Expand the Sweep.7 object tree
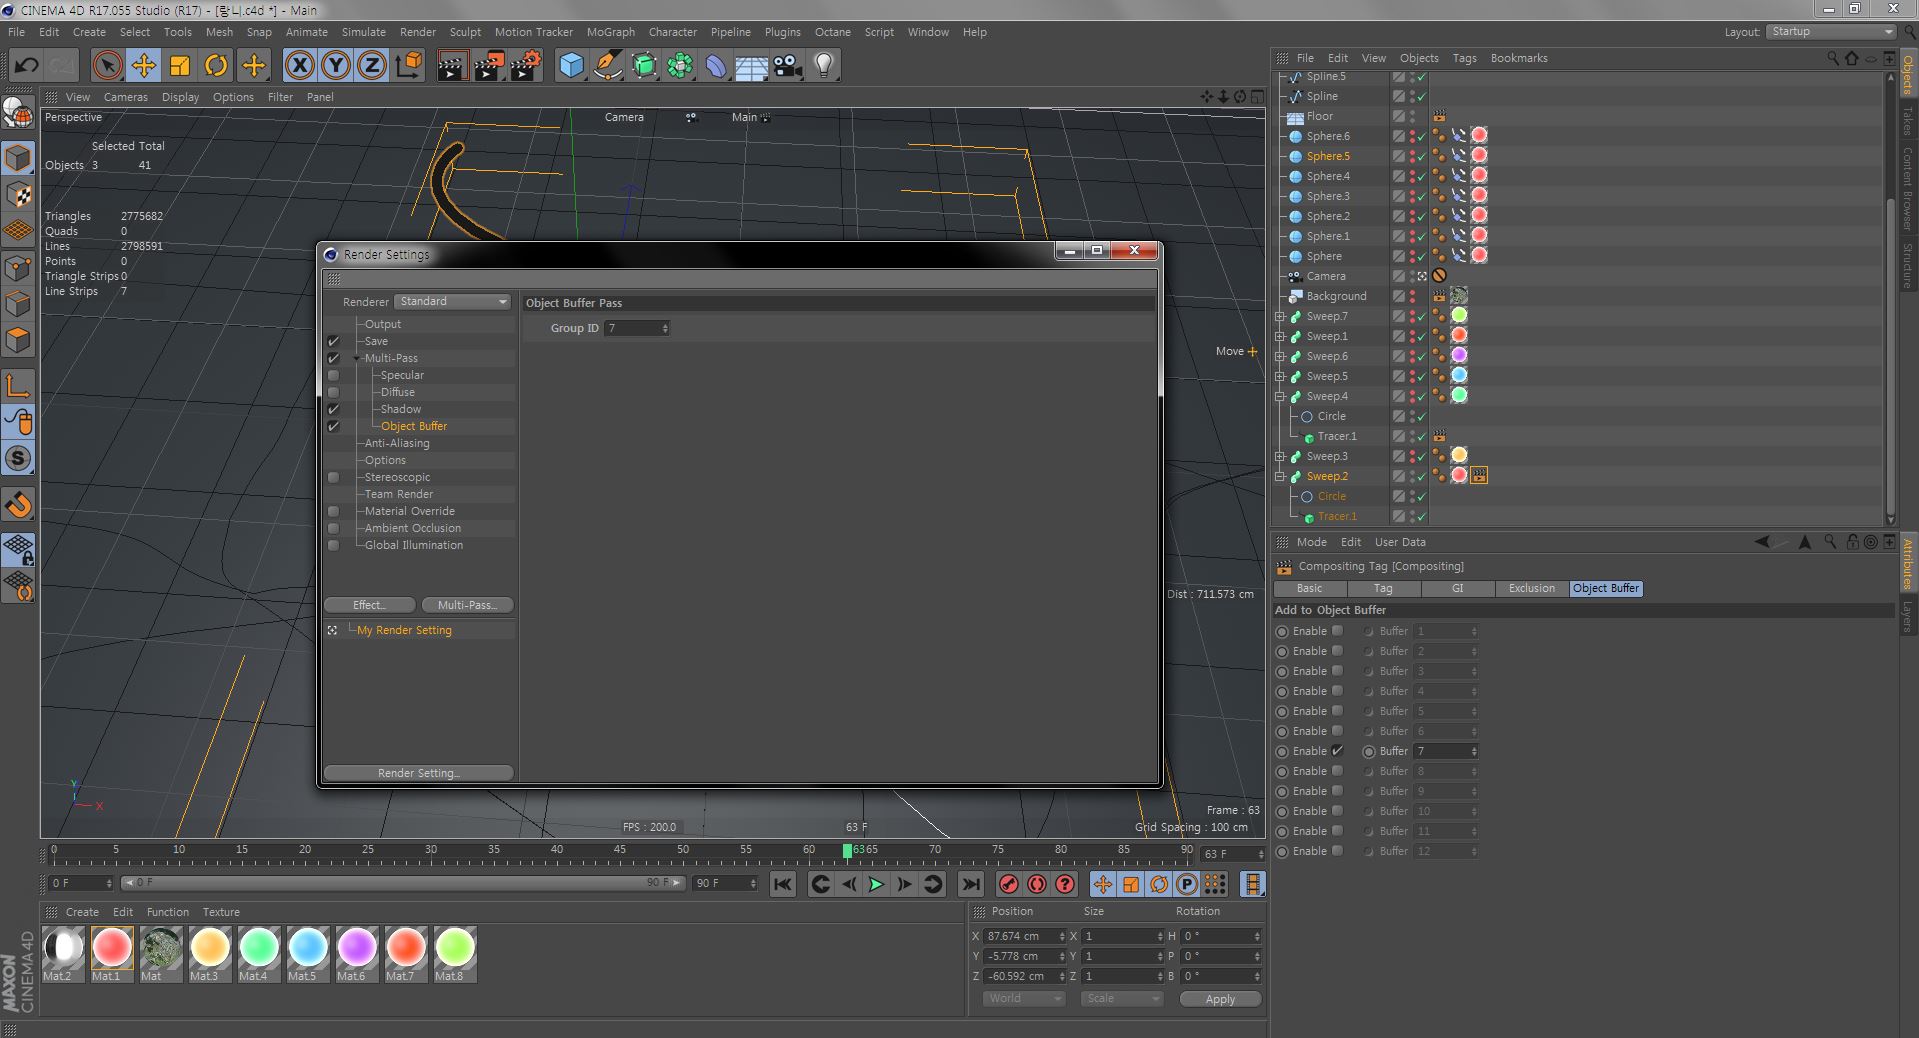Viewport: 1919px width, 1038px height. 1280,316
